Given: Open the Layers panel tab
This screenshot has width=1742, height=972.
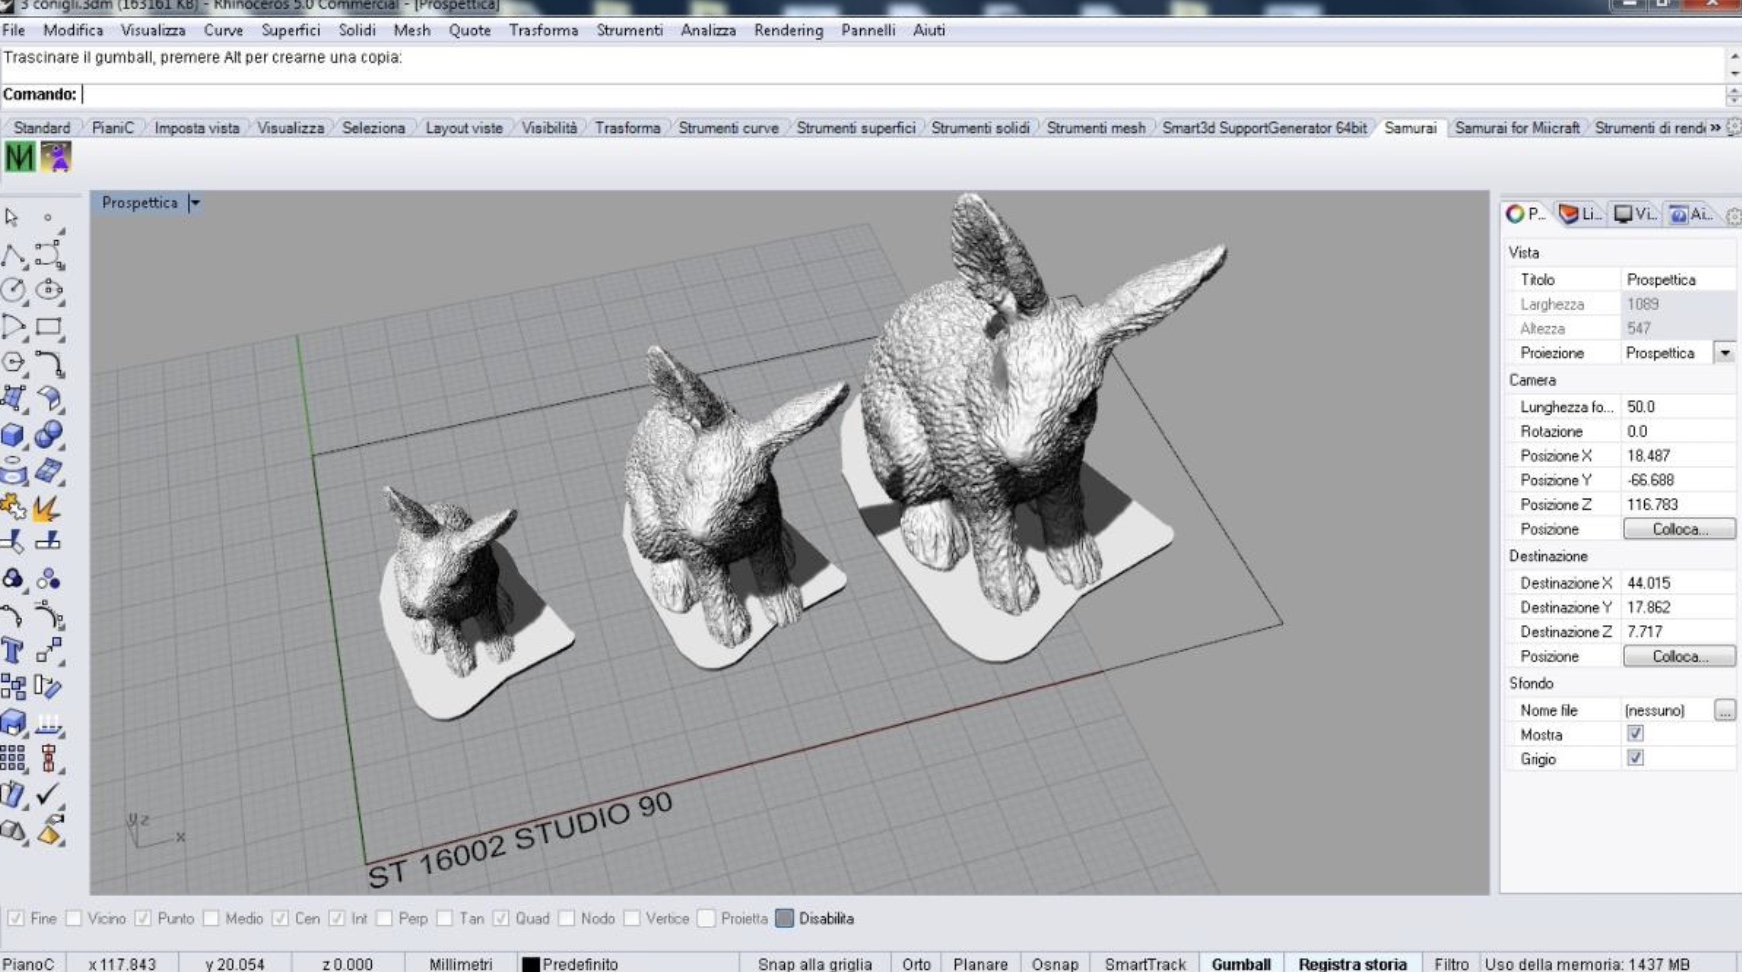Looking at the screenshot, I should click(x=1580, y=214).
